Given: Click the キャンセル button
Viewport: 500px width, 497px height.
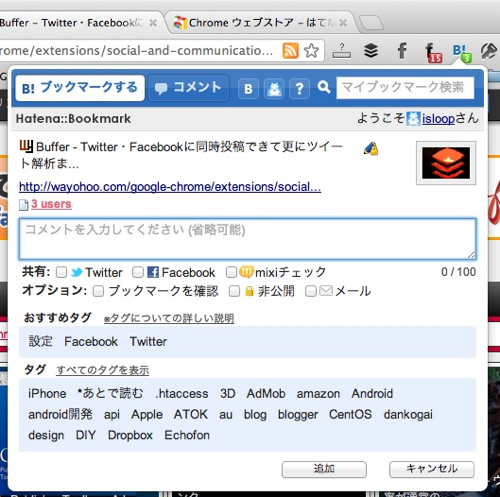Looking at the screenshot, I should point(432,469).
